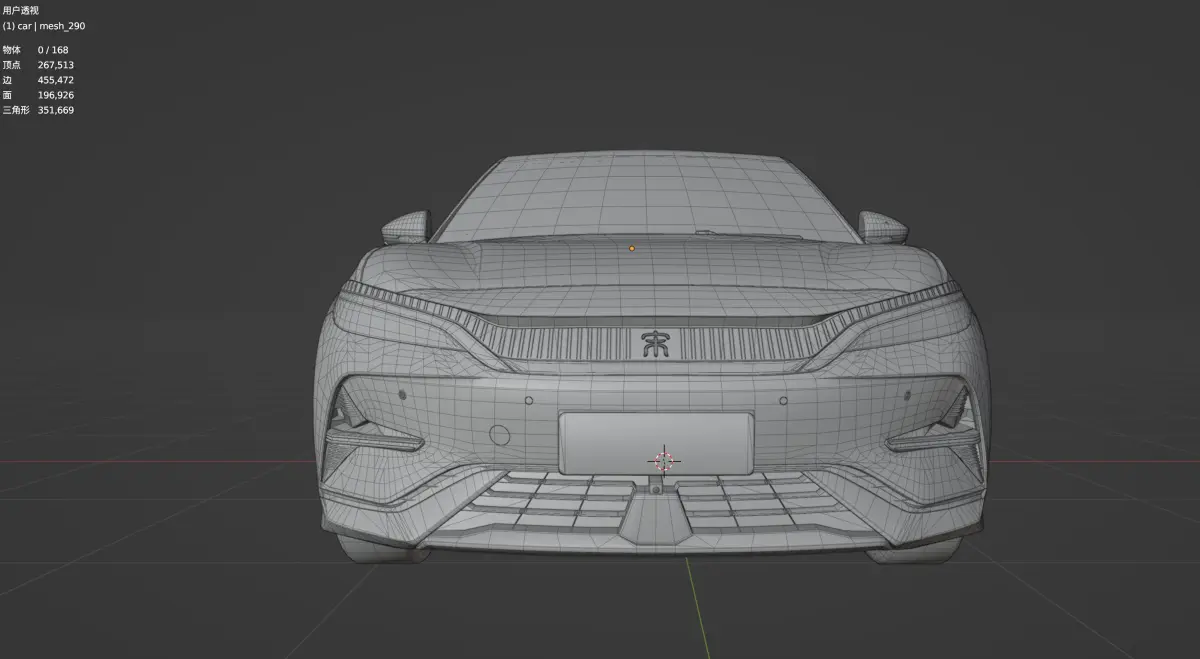
Task: Click the 用户透视 view label
Action: (21, 10)
